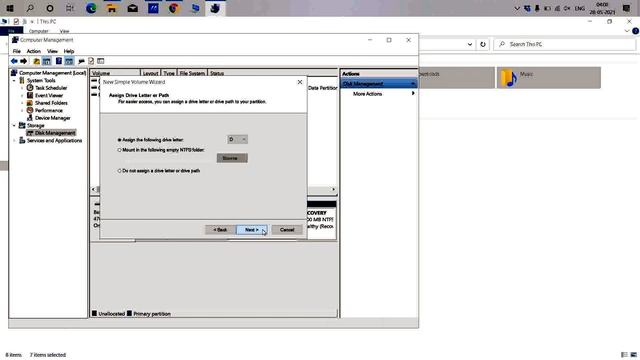The width and height of the screenshot is (640, 360).
Task: Collapse the System Tools tree node
Action: pyautogui.click(x=14, y=81)
